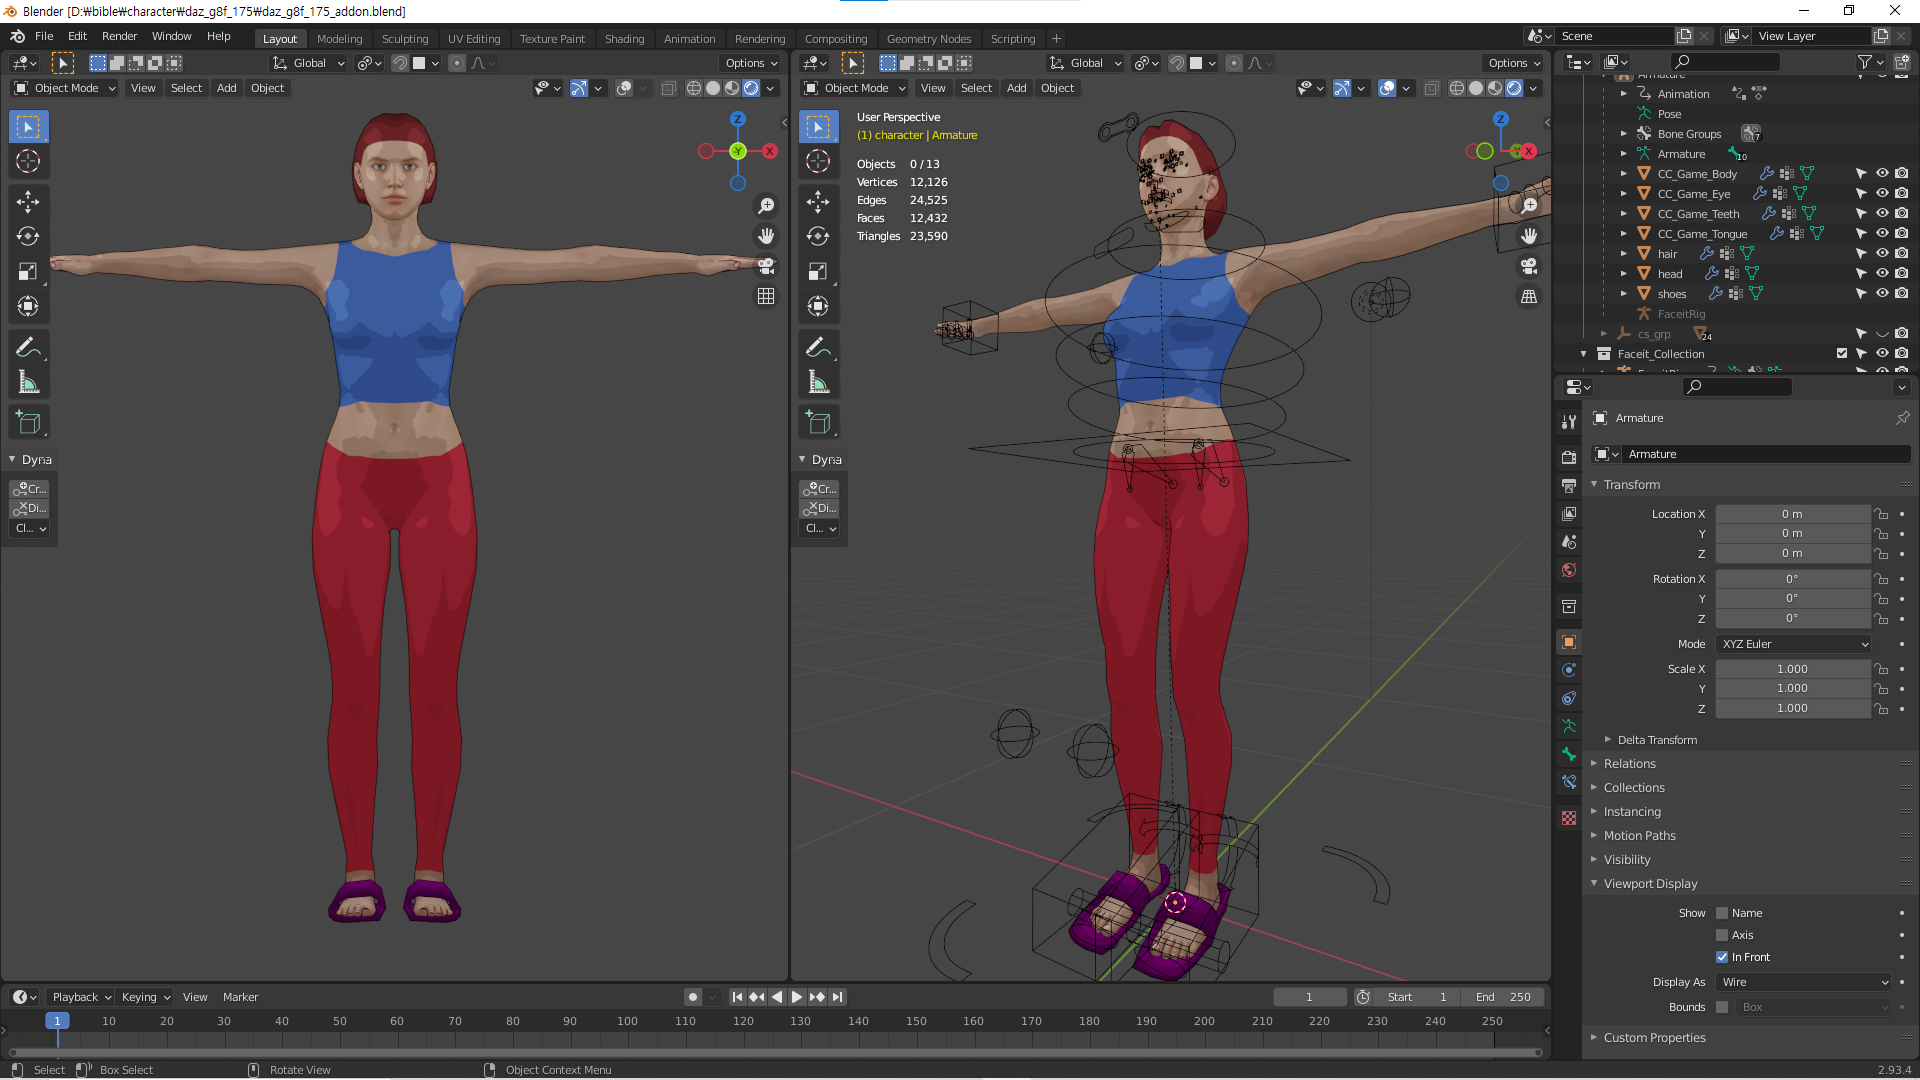Open Keying popover in timeline header

[x=145, y=997]
